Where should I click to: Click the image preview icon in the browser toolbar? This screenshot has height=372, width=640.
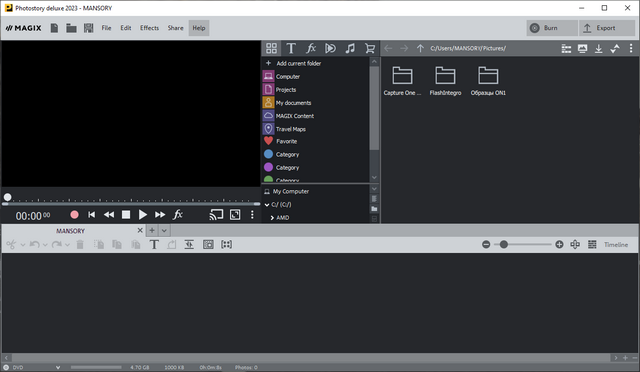(582, 49)
